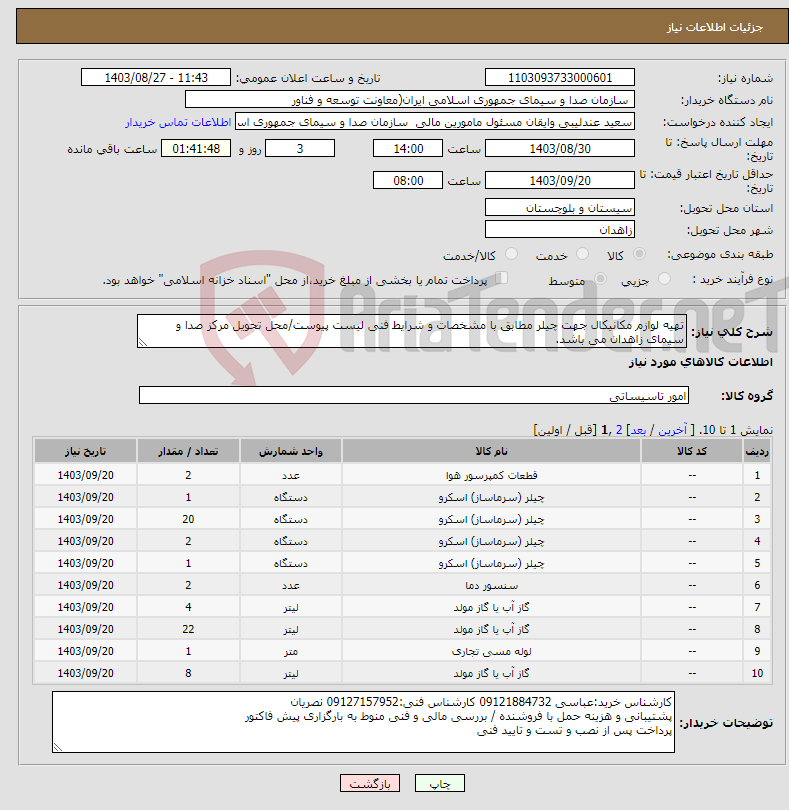Click the resize handle of شرح کلی نیاز box

click(143, 342)
